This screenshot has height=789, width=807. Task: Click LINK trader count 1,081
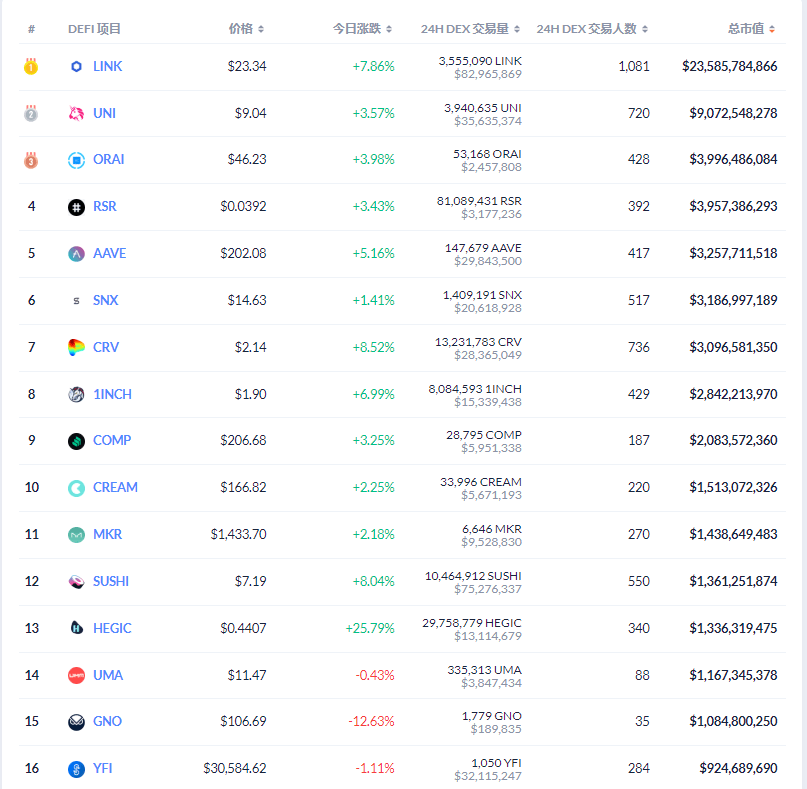(634, 66)
